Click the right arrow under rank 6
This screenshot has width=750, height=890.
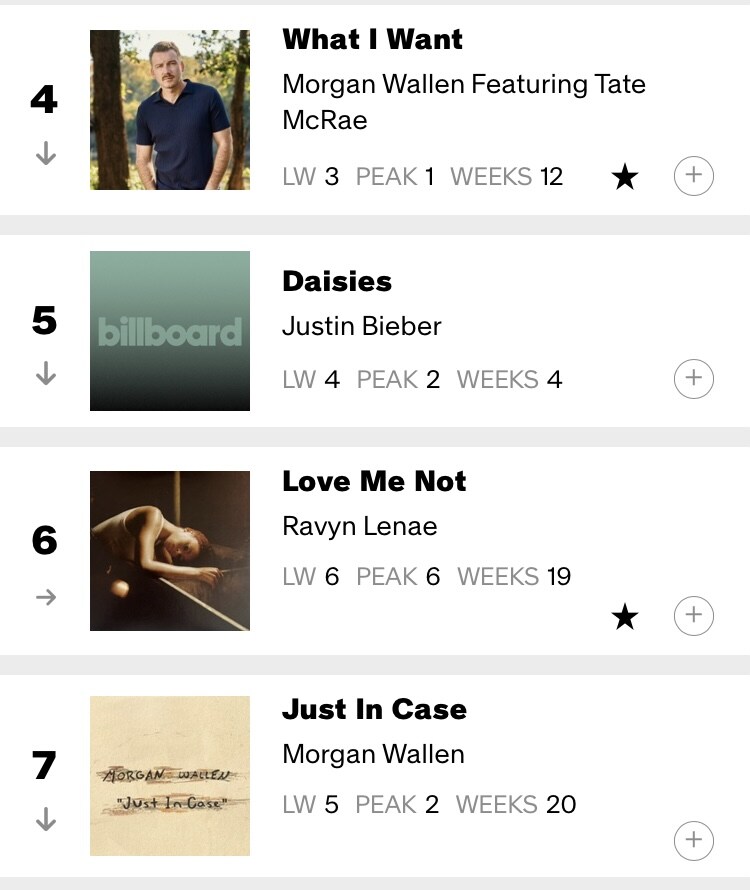[x=45, y=597]
